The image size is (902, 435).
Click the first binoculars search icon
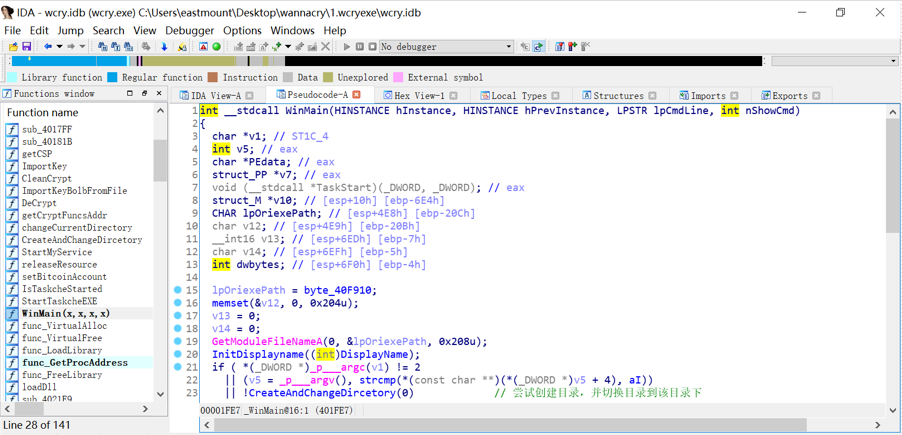(103, 47)
